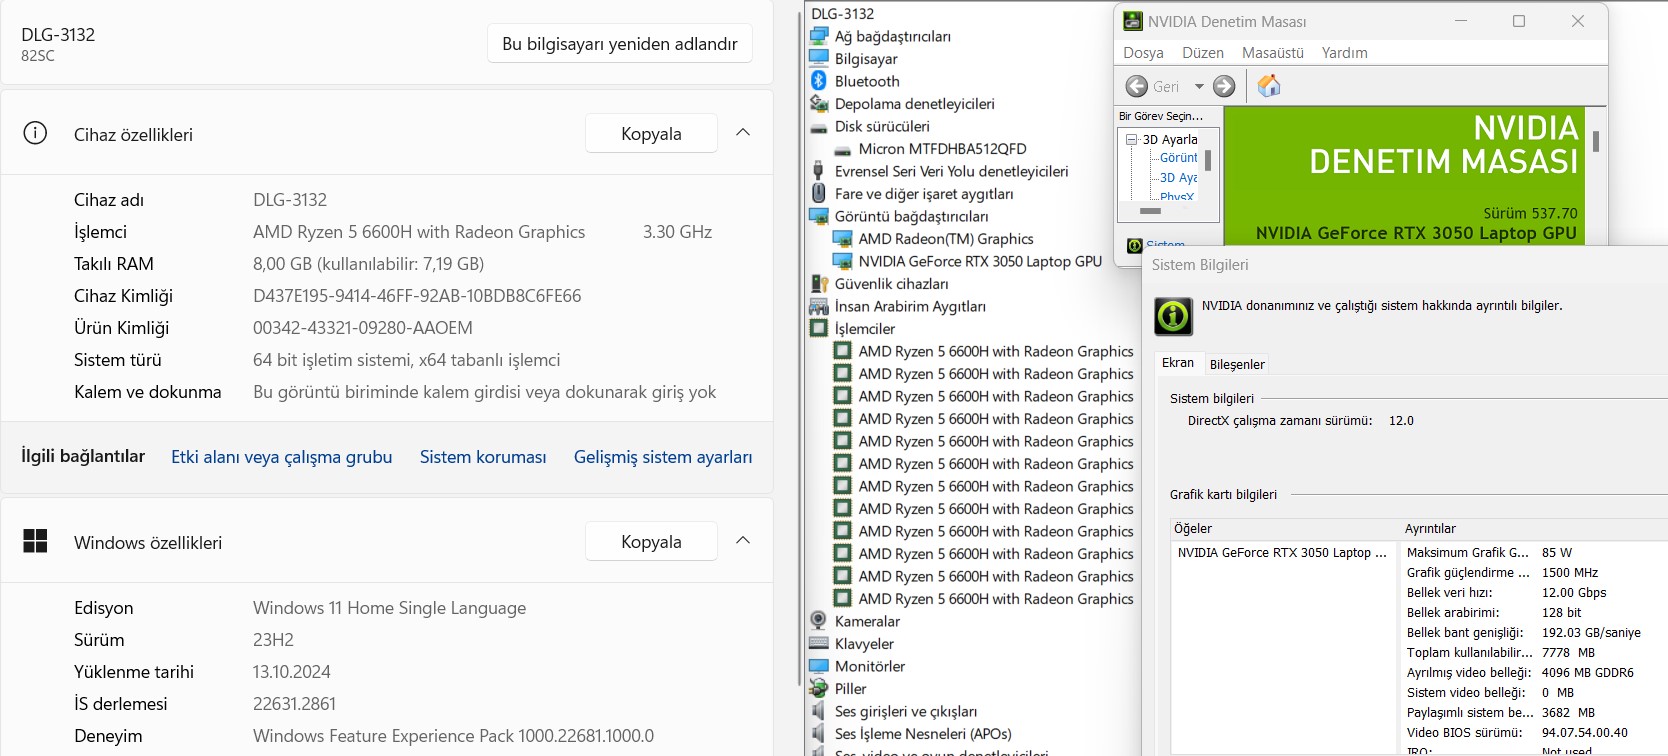Click İS derlemesi value 22631.2861

tap(294, 704)
